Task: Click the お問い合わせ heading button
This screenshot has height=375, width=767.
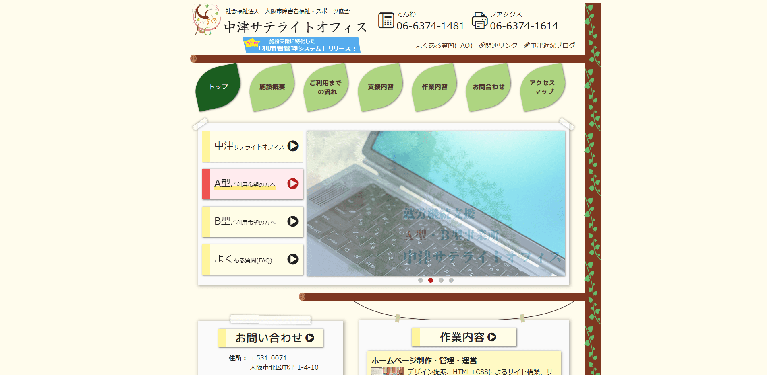Action: (x=271, y=338)
